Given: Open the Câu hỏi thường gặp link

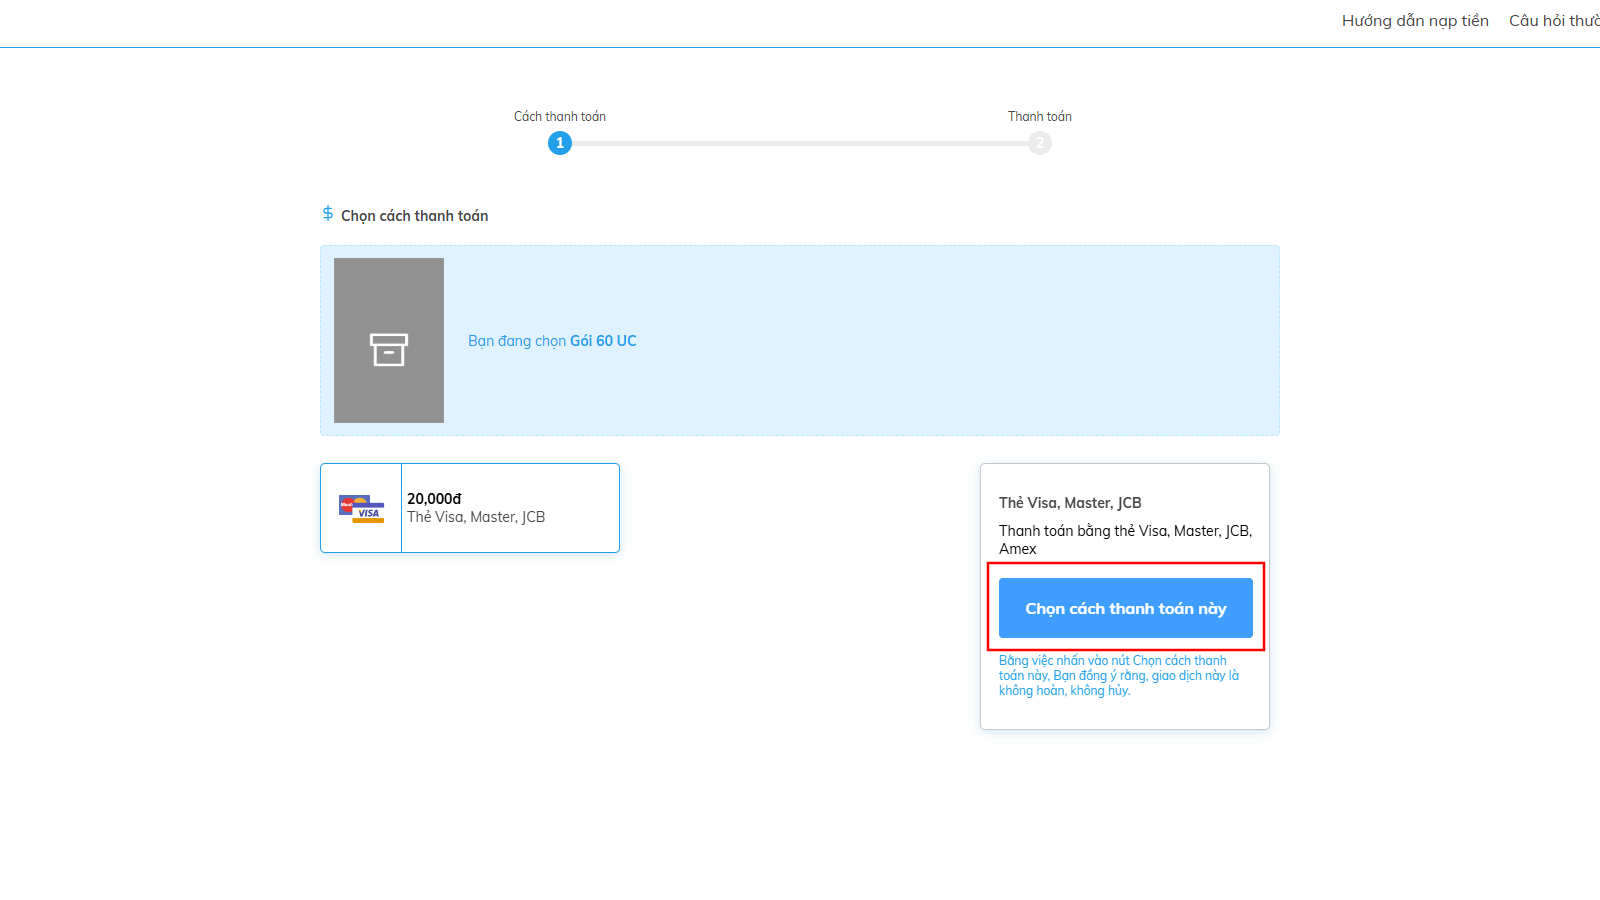Looking at the screenshot, I should tap(1554, 21).
